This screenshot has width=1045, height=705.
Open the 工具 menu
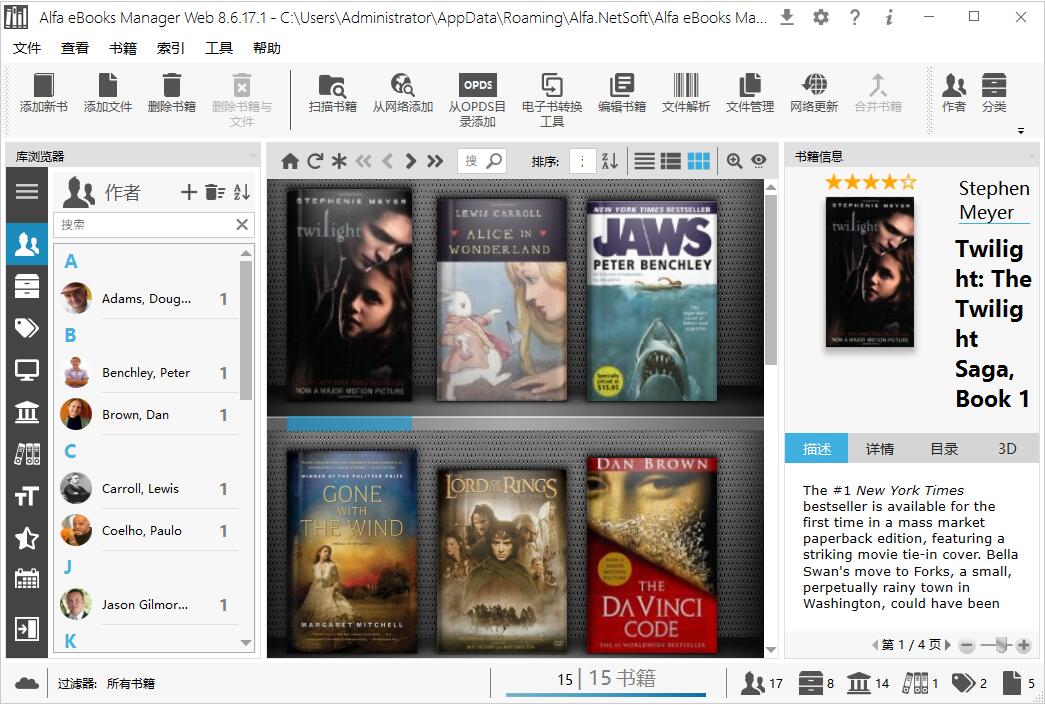pos(219,48)
